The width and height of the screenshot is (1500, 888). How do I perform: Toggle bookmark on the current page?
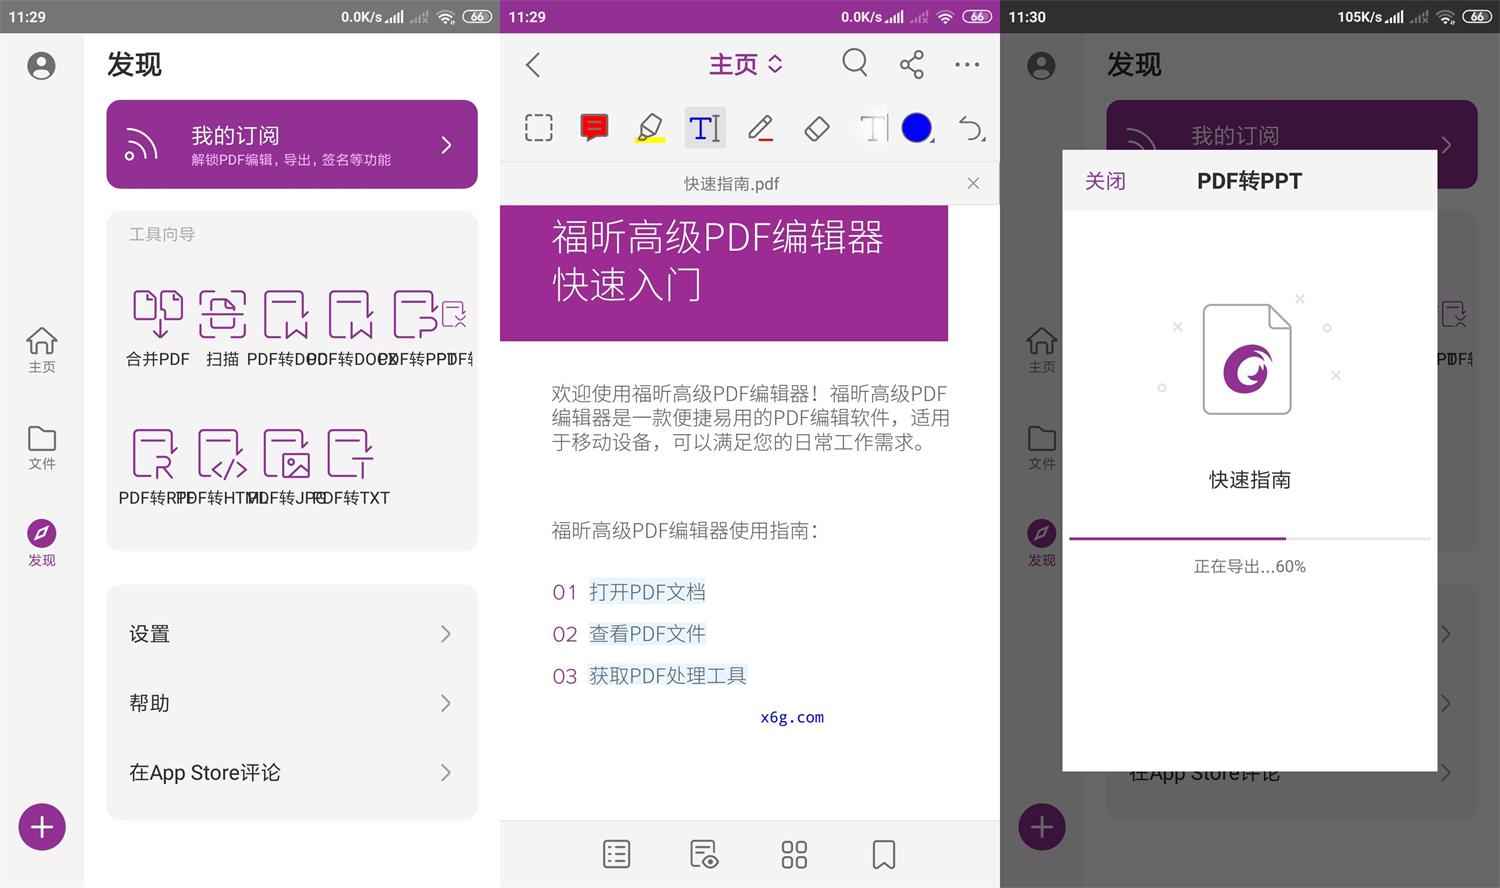click(x=883, y=854)
